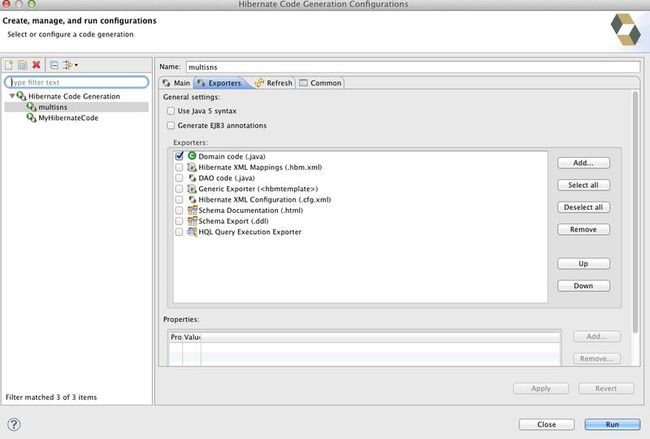Click the Name field containing multisns
Screen dimensions: 650x439
point(413,67)
